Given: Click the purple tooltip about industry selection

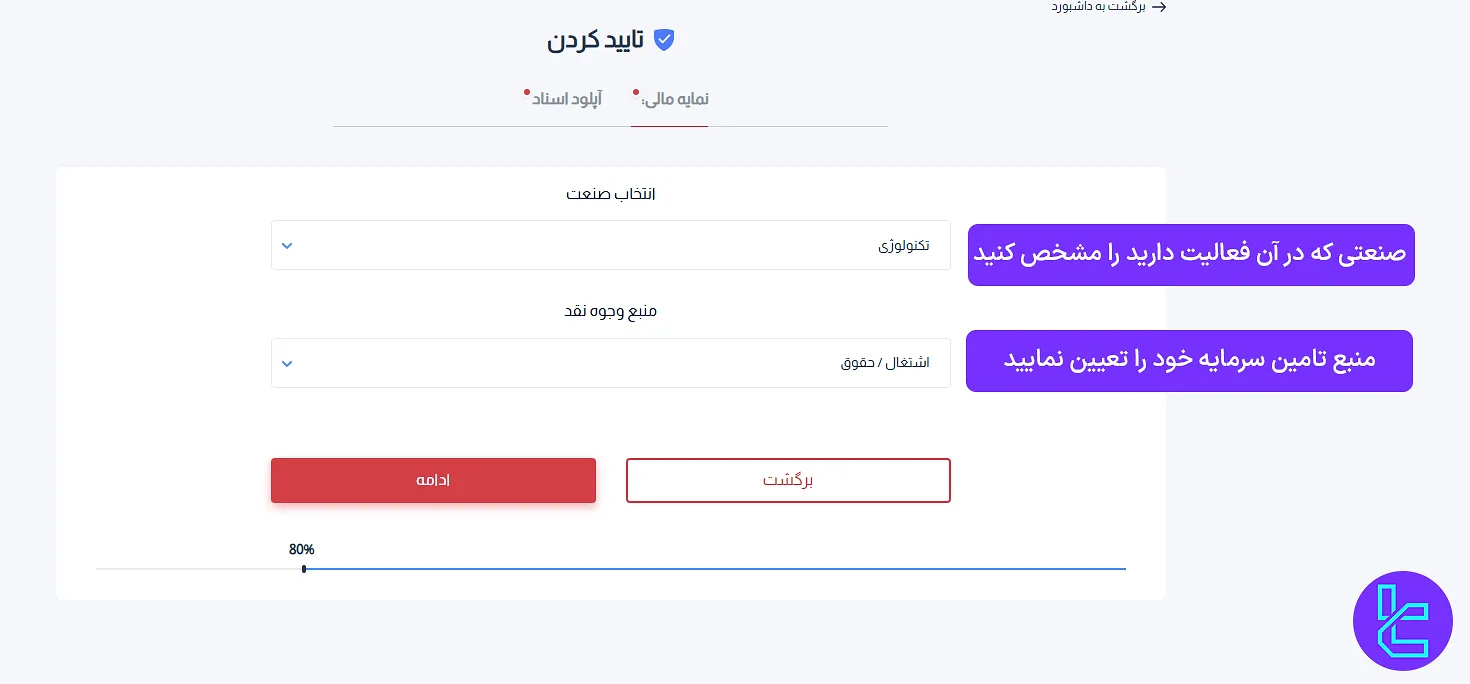Looking at the screenshot, I should 1191,255.
